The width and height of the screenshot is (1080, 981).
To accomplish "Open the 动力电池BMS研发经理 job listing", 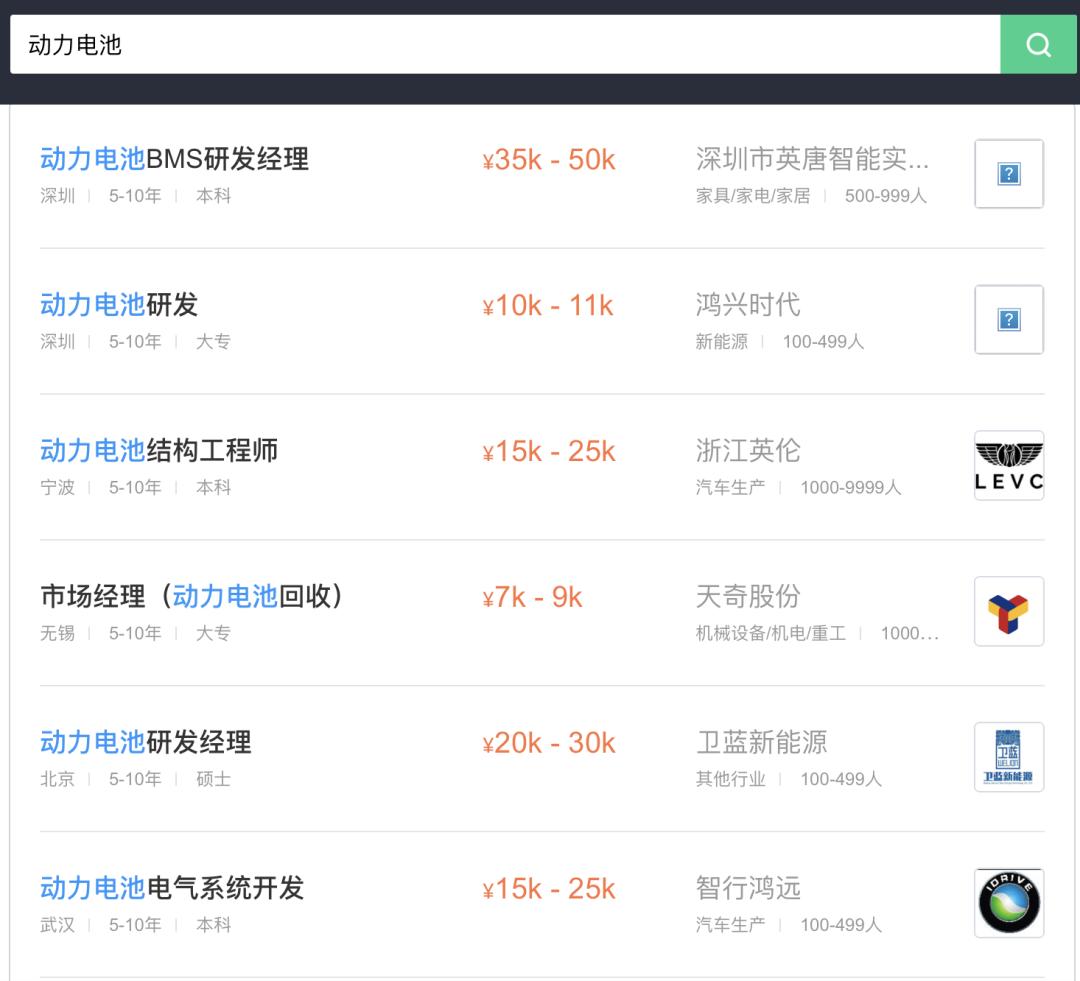I will (174, 159).
